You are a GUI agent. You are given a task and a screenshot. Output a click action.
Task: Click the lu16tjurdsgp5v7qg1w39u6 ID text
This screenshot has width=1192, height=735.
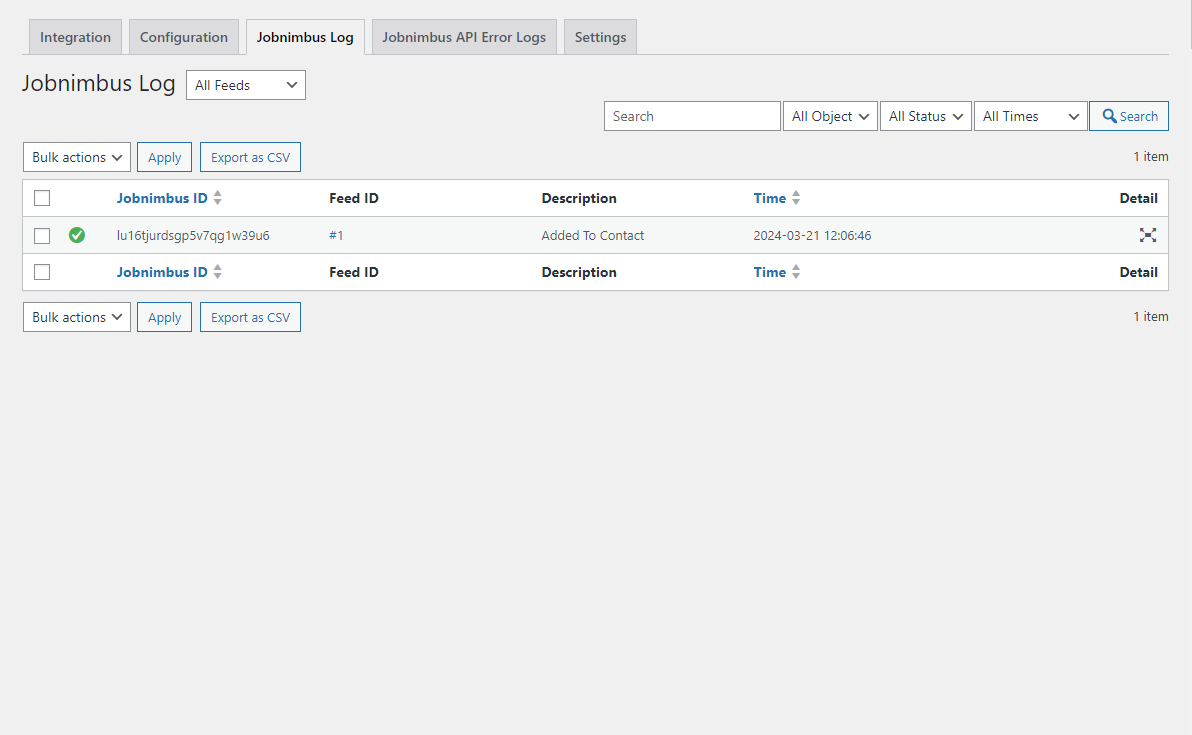pos(193,236)
